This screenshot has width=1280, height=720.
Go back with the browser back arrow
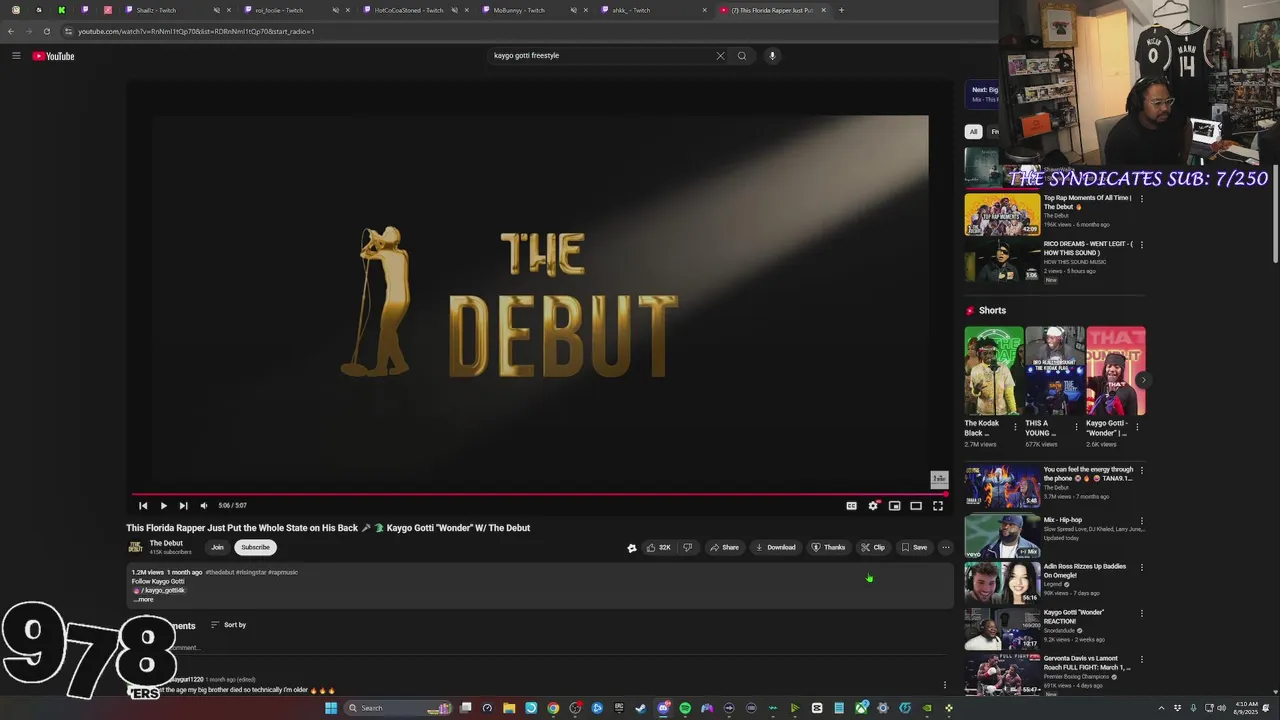[11, 31]
